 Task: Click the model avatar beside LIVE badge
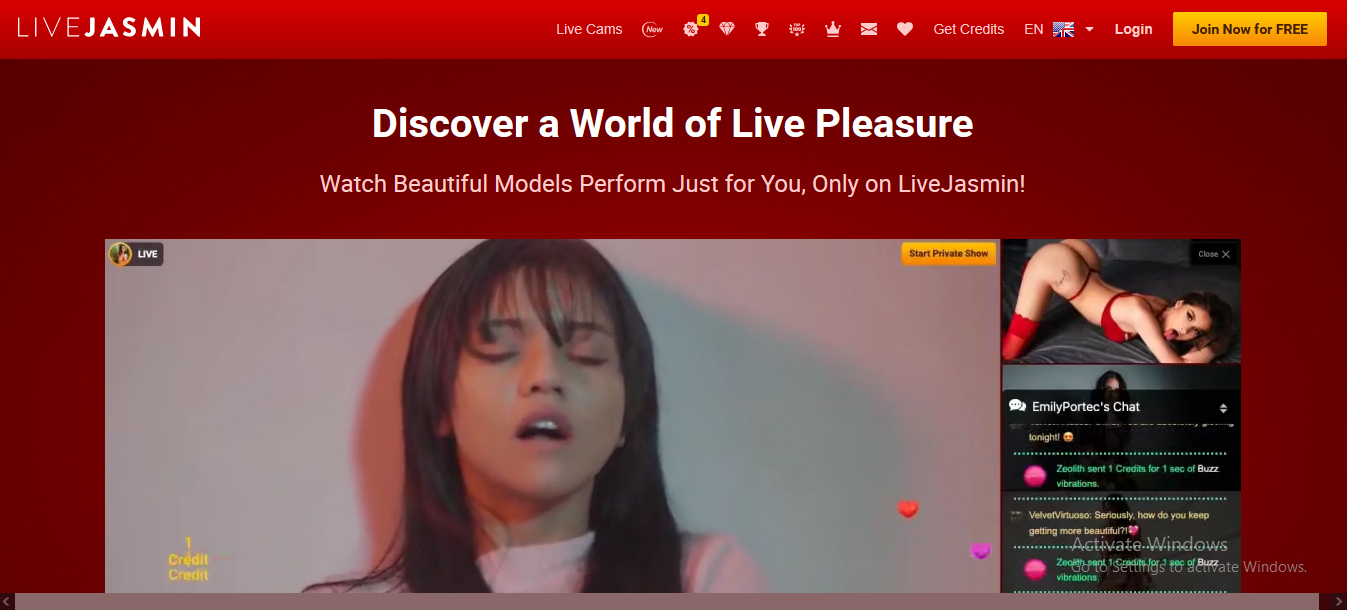121,254
